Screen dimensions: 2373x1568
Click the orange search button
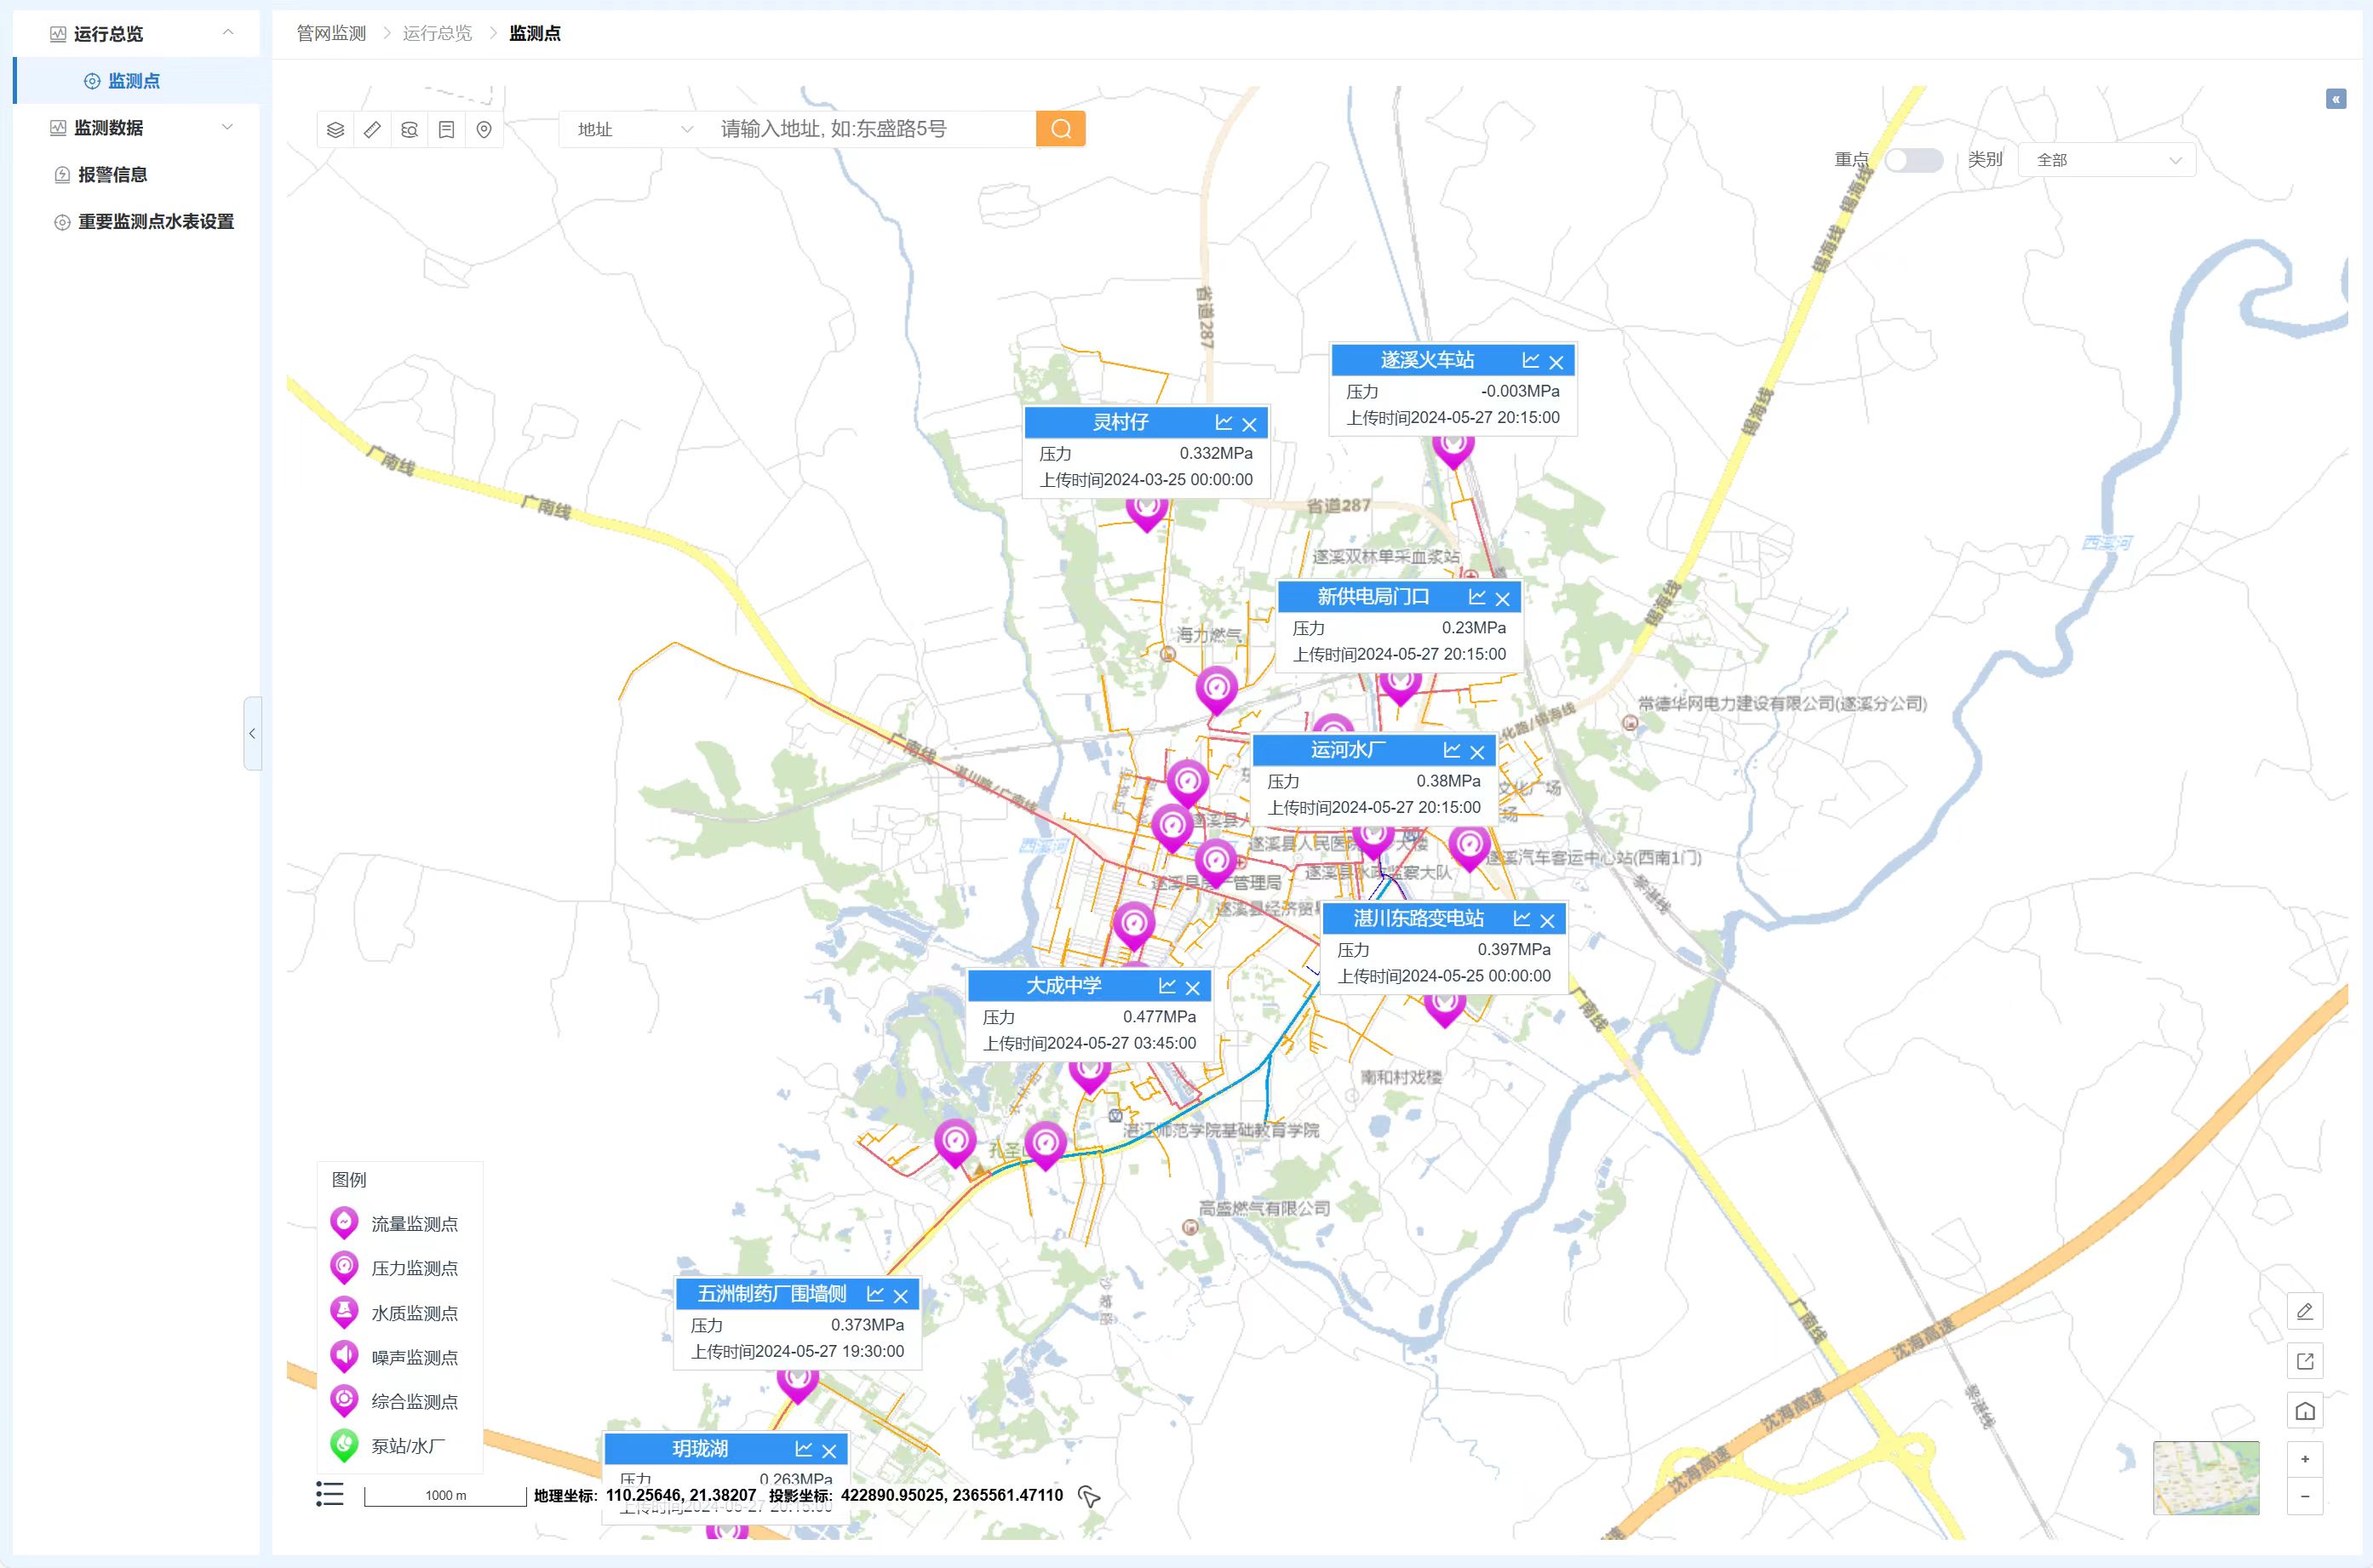tap(1060, 129)
